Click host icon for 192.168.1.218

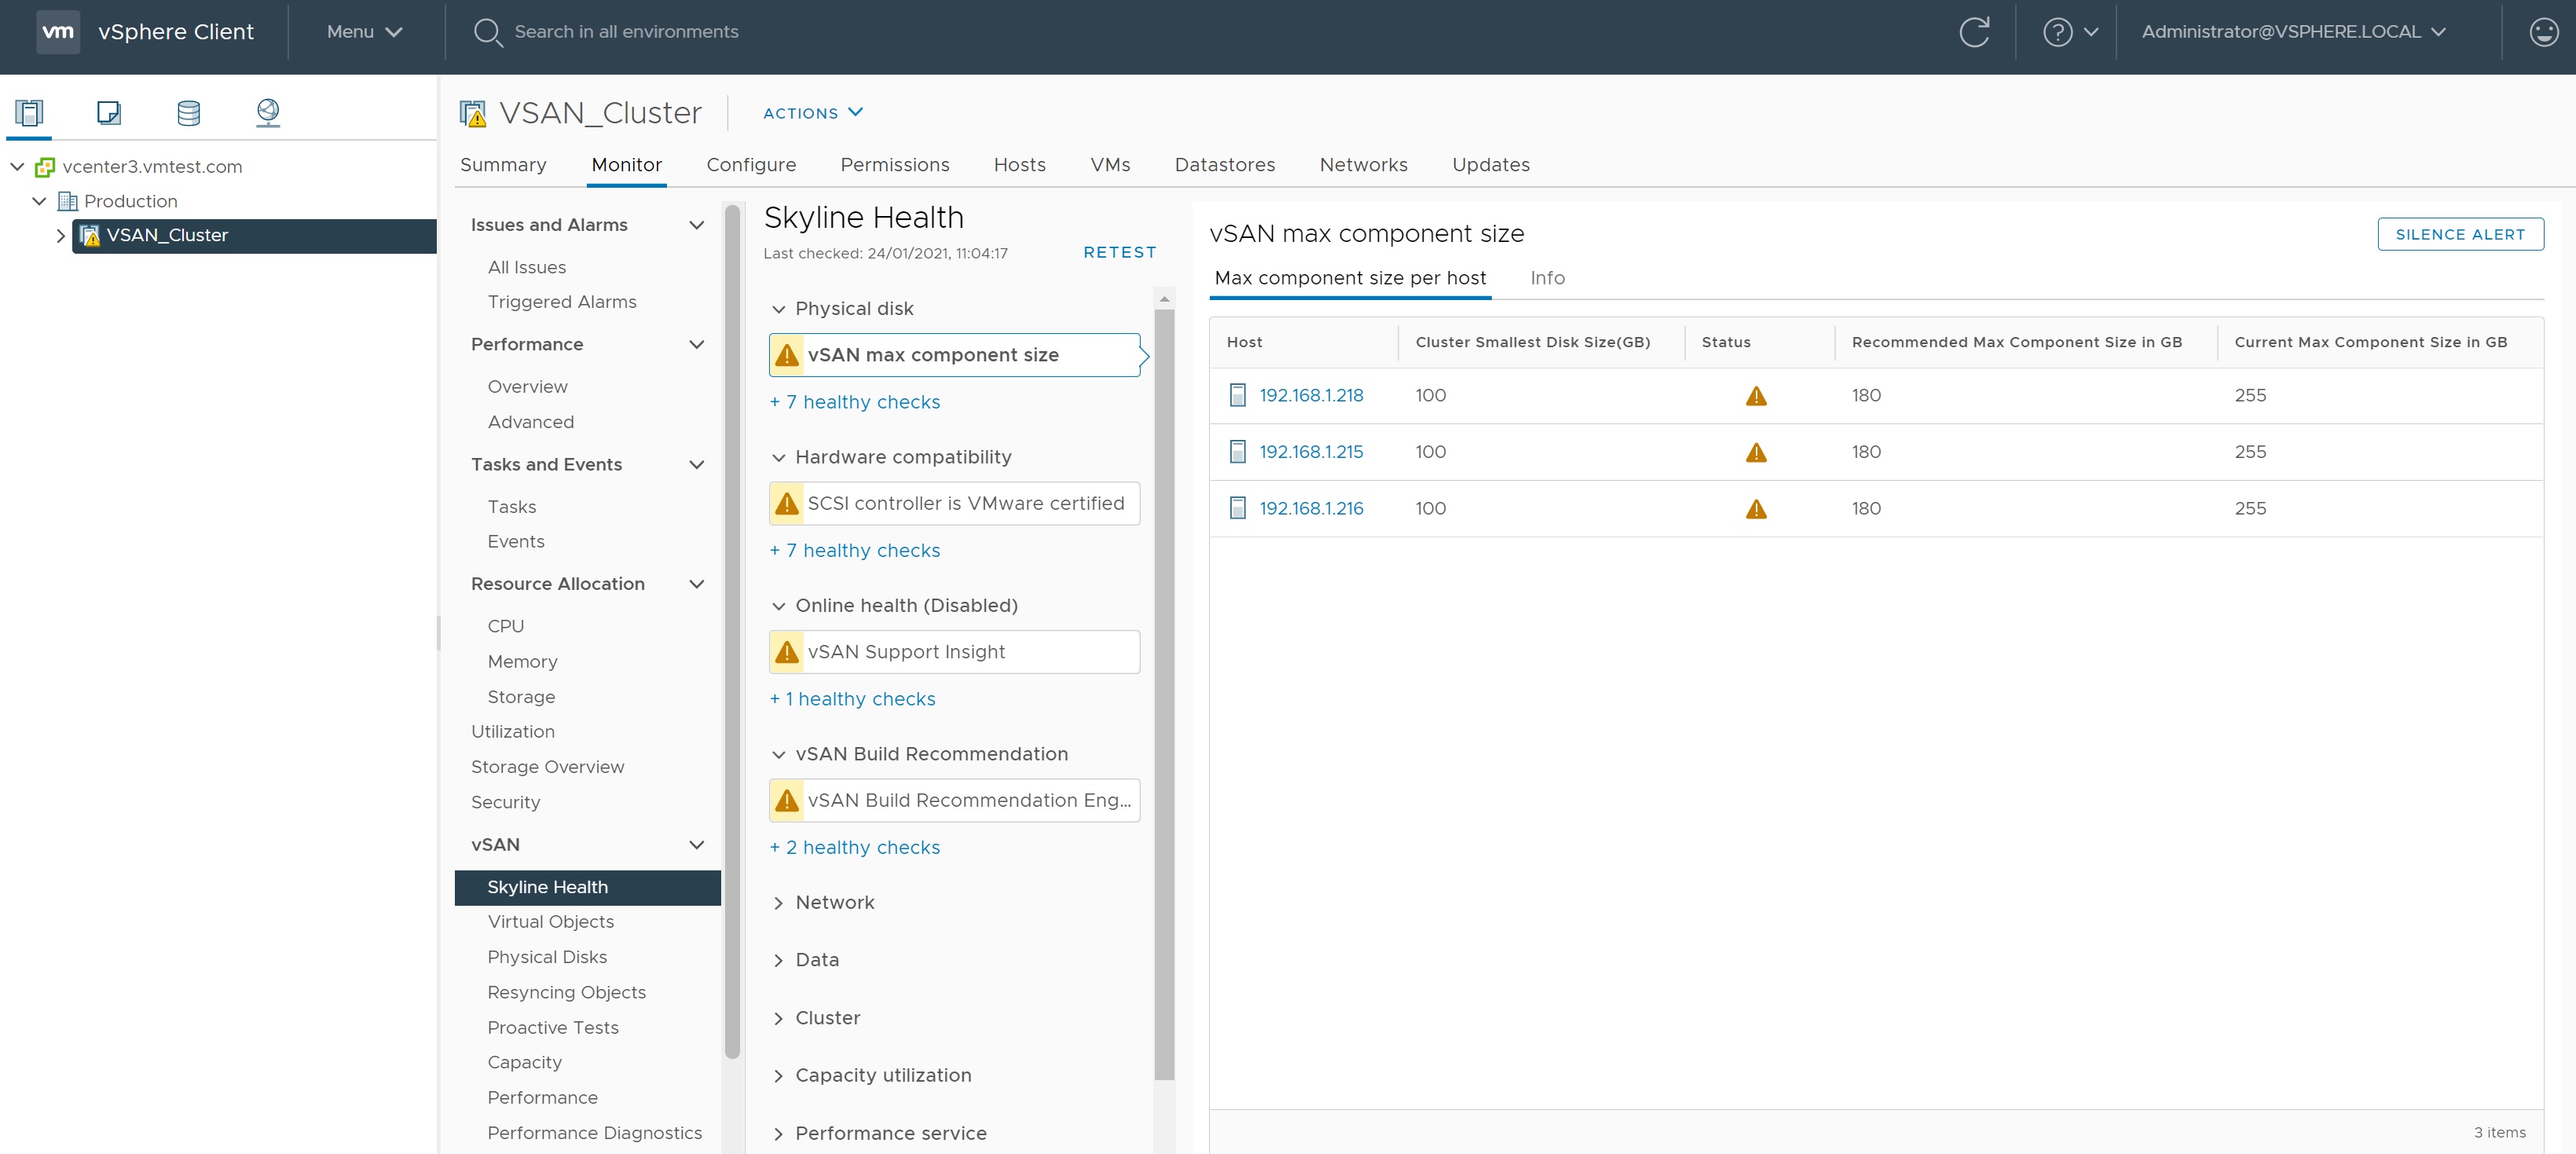coord(1237,395)
